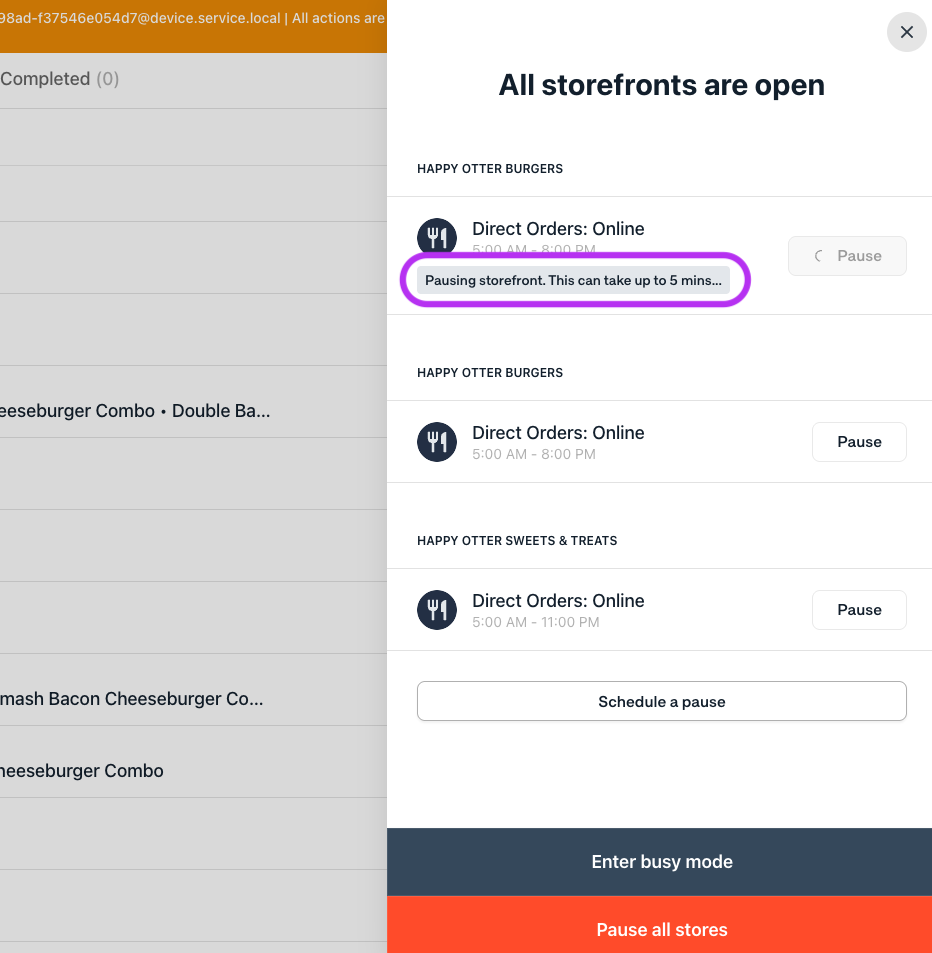
Task: Enter busy mode
Action: pos(660,862)
